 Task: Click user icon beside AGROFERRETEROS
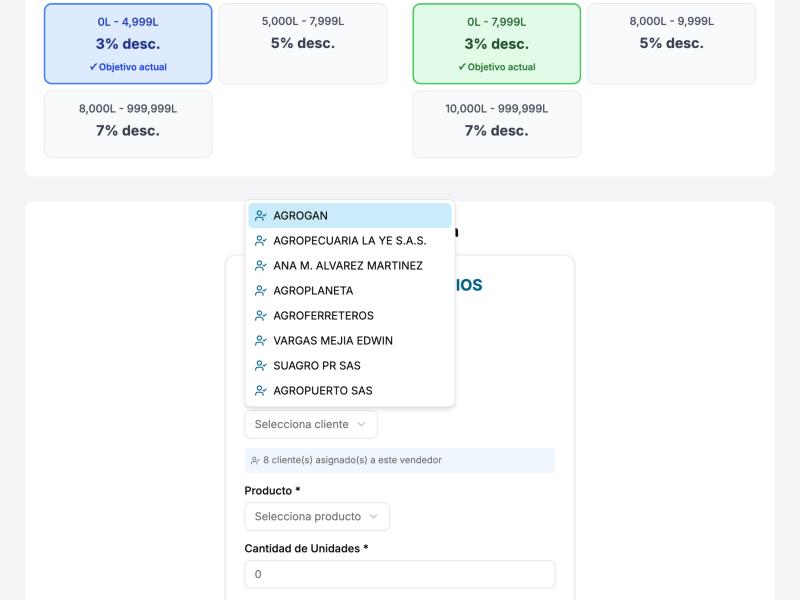coord(261,315)
